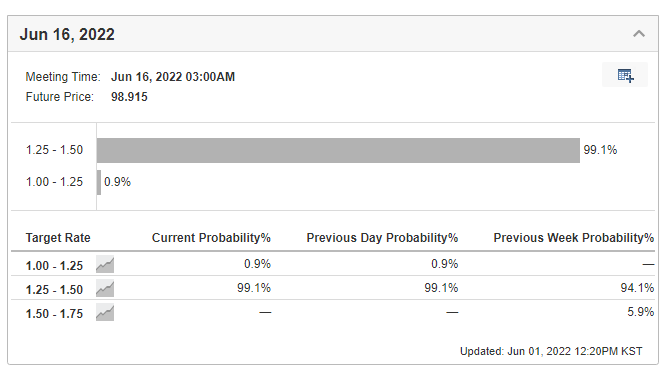This screenshot has width=665, height=374.
Task: Click the Updated Jun 01, 2022 timestamp
Action: pos(551,351)
